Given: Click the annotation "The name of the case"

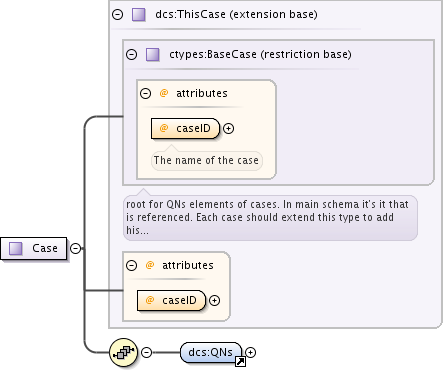Looking at the screenshot, I should (207, 160).
